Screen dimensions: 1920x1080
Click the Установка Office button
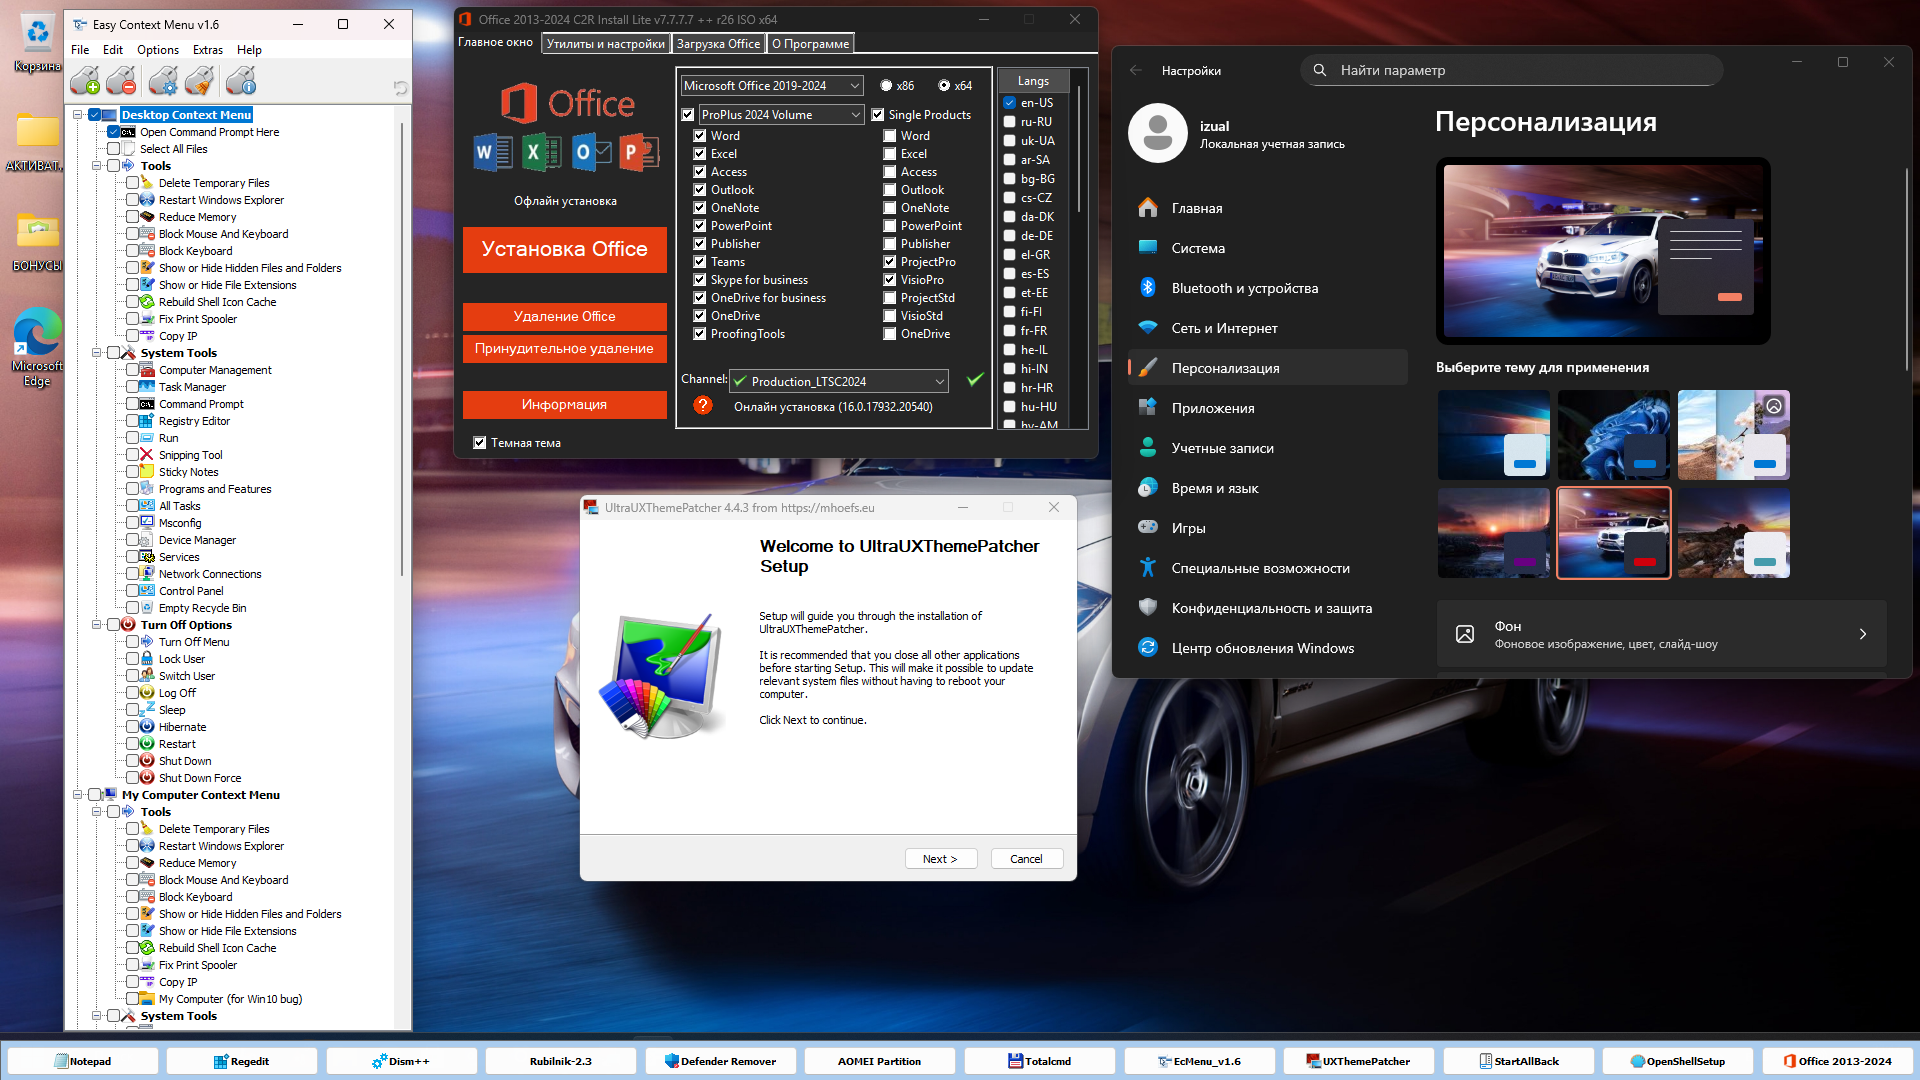(564, 249)
